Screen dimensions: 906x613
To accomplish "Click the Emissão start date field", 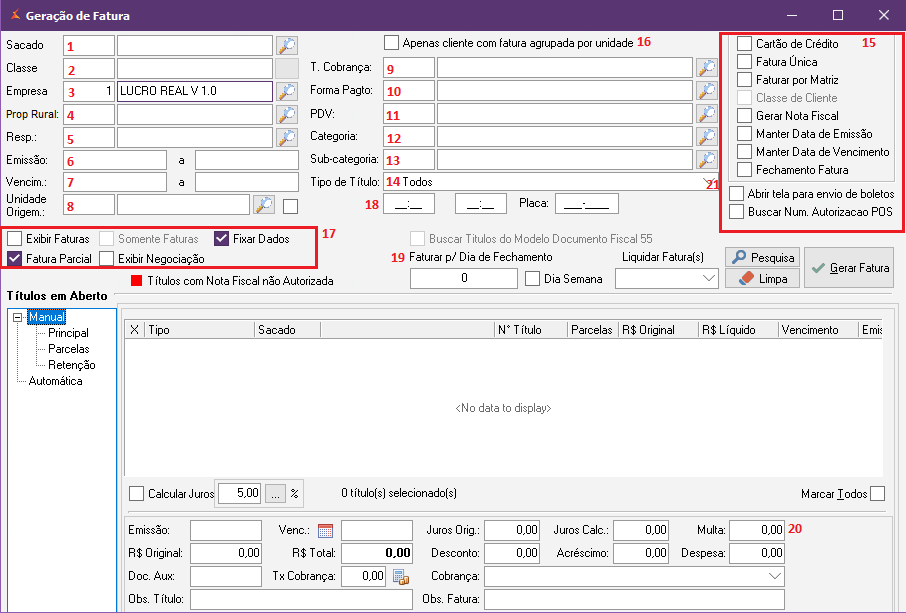I will point(115,160).
